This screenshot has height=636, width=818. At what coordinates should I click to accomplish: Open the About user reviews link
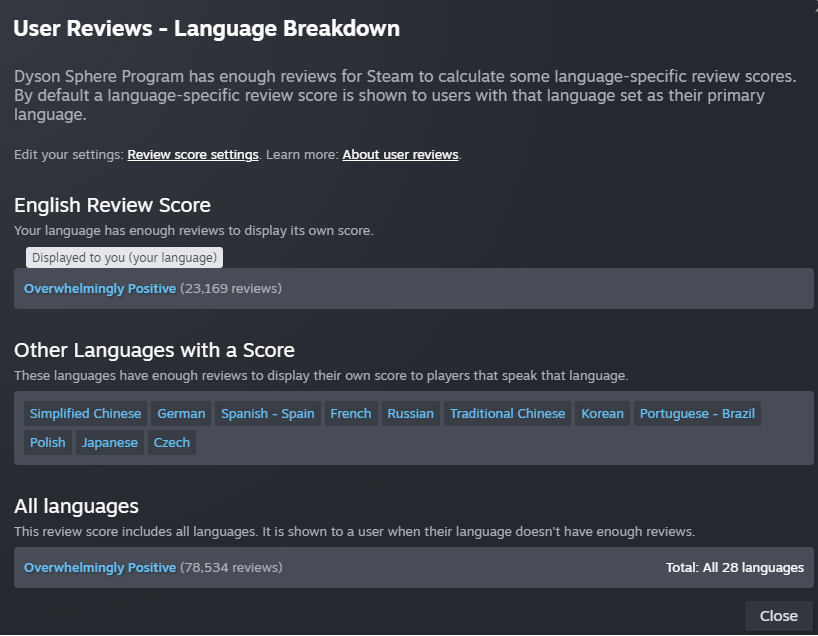[x=401, y=155]
